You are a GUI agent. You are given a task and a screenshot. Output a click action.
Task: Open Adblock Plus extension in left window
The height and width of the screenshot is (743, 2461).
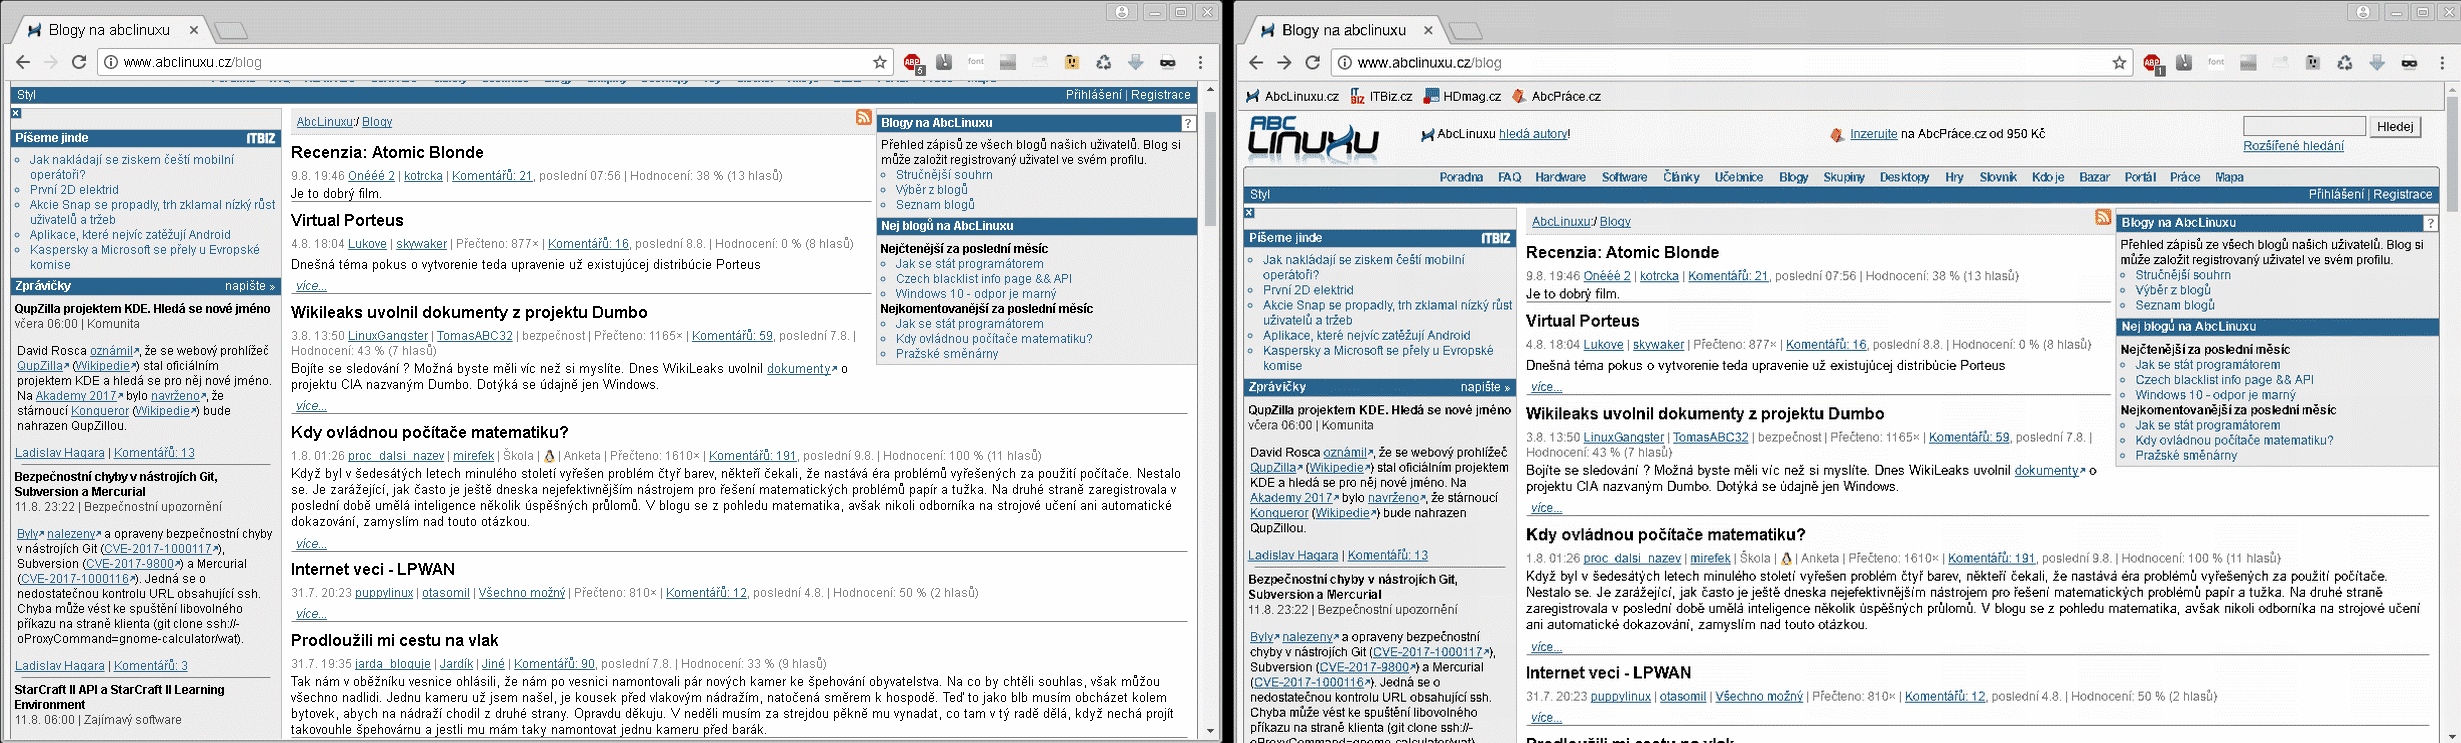click(x=912, y=62)
